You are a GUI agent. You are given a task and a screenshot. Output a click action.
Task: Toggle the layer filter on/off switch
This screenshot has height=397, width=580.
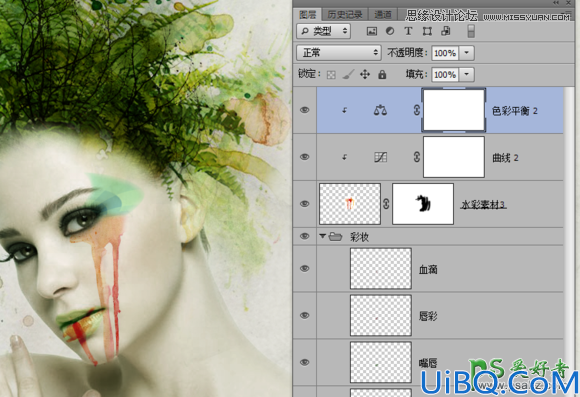[x=471, y=31]
